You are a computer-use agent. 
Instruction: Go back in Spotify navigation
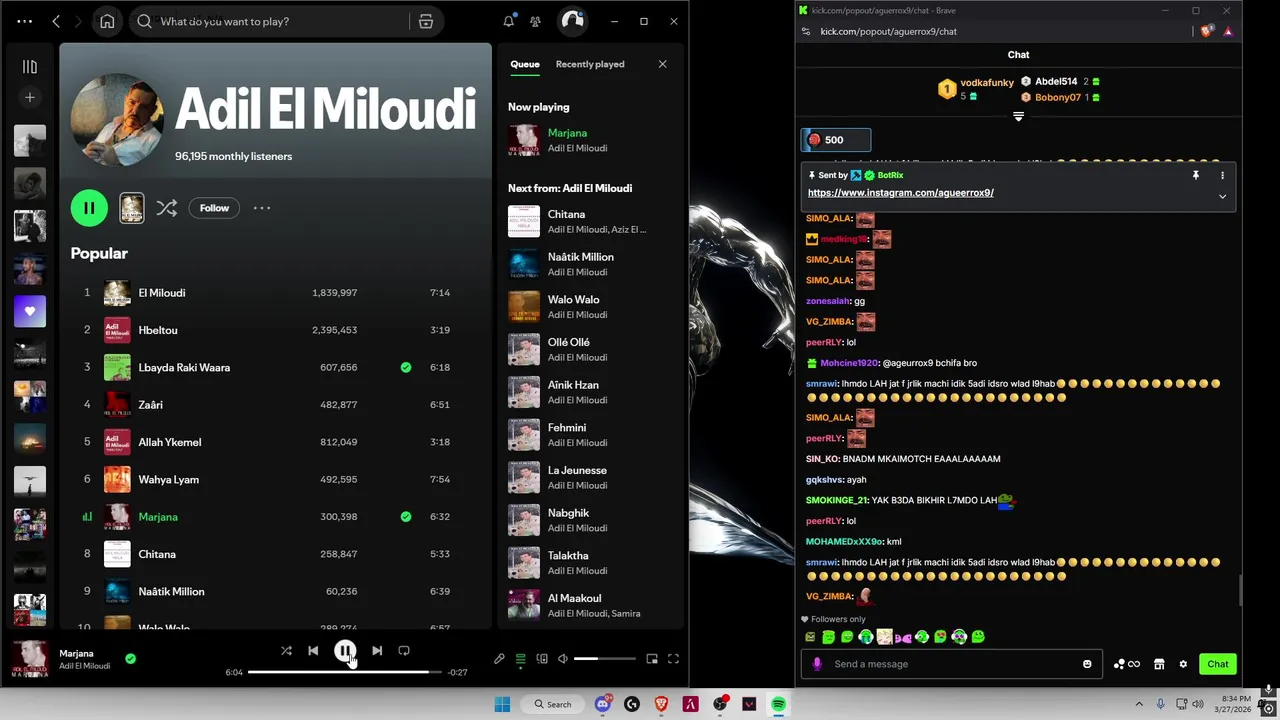pyautogui.click(x=56, y=21)
